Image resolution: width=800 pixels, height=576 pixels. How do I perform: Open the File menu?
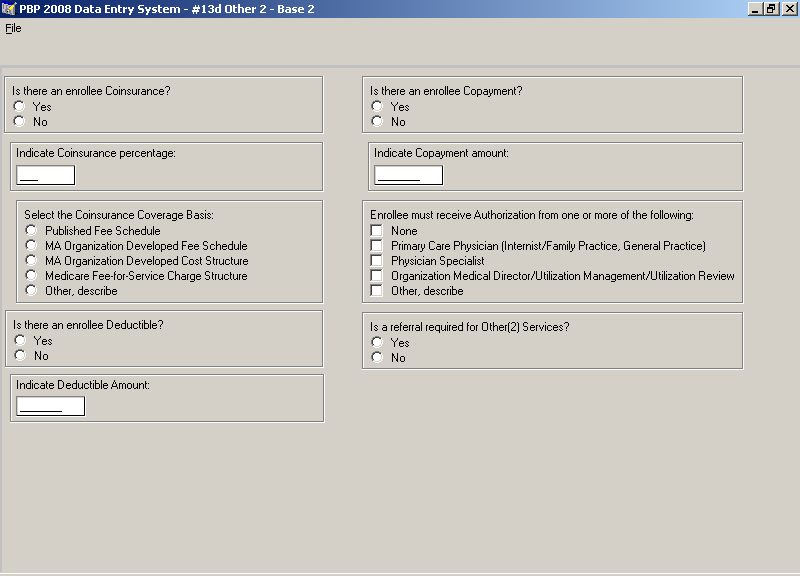13,28
